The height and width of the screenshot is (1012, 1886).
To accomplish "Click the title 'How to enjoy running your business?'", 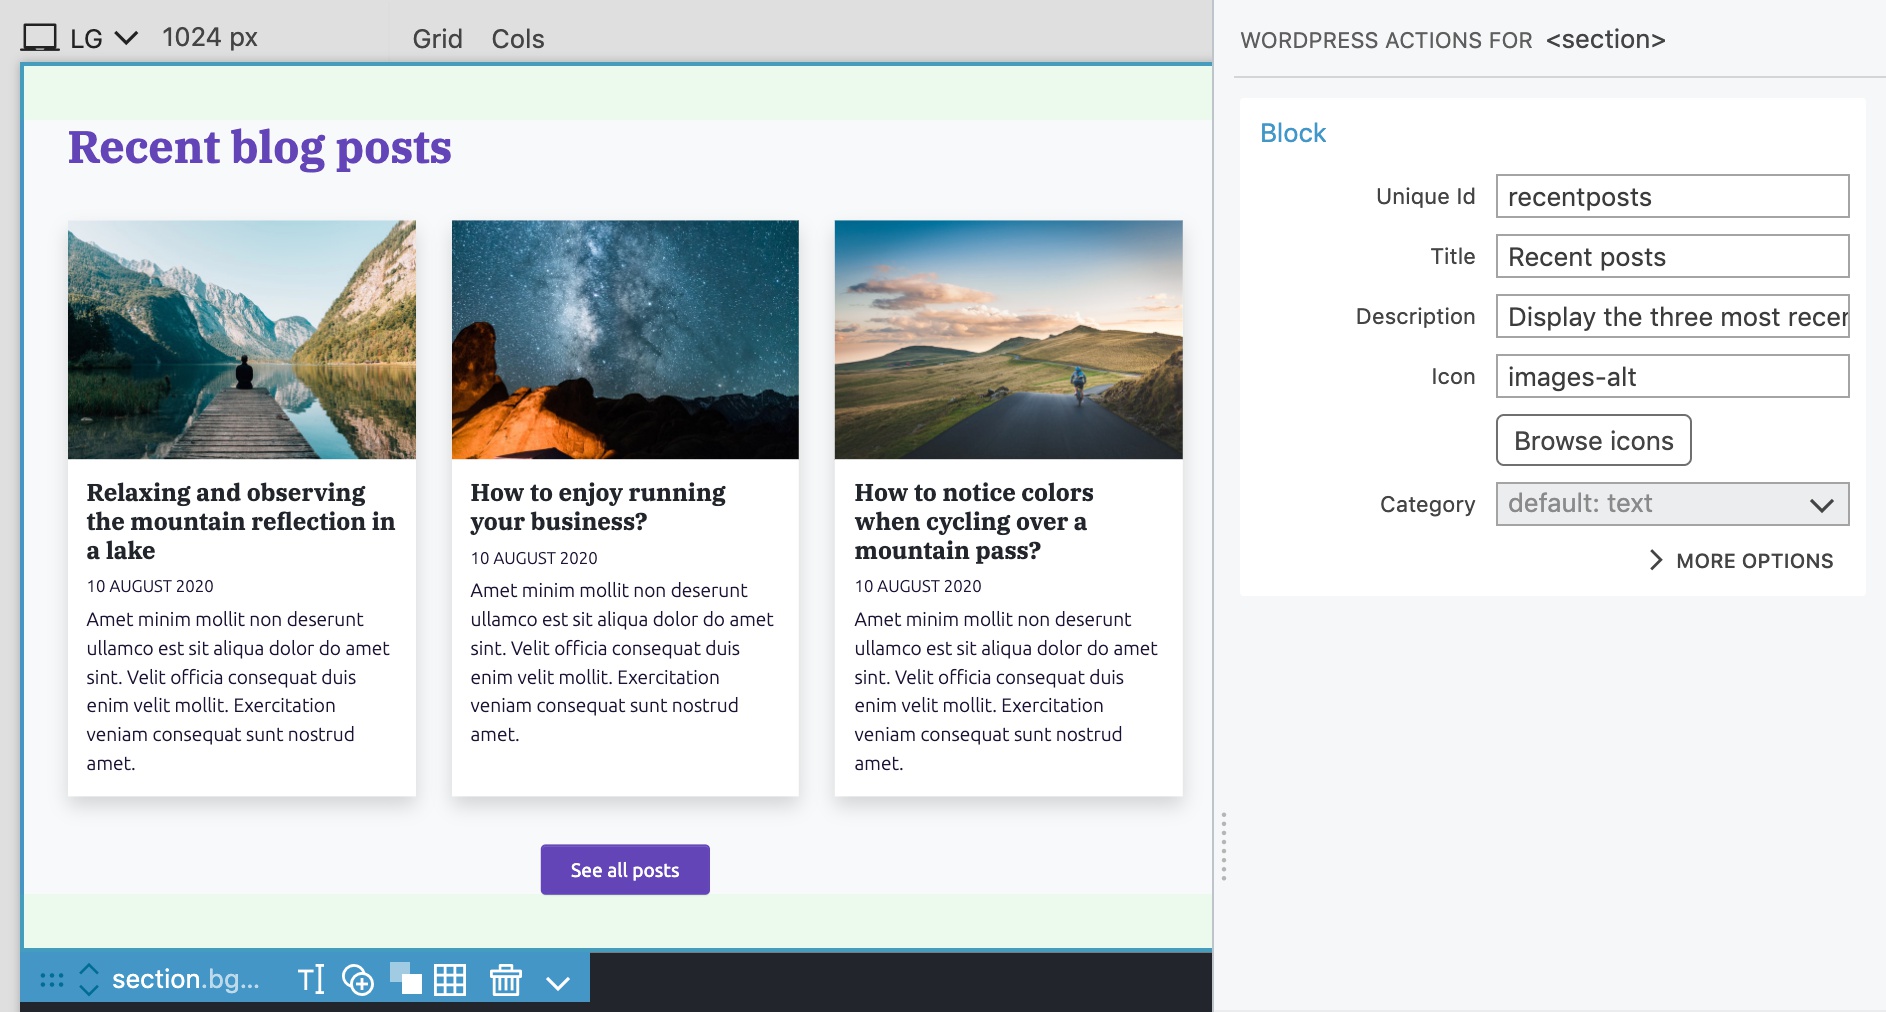I will coord(598,507).
